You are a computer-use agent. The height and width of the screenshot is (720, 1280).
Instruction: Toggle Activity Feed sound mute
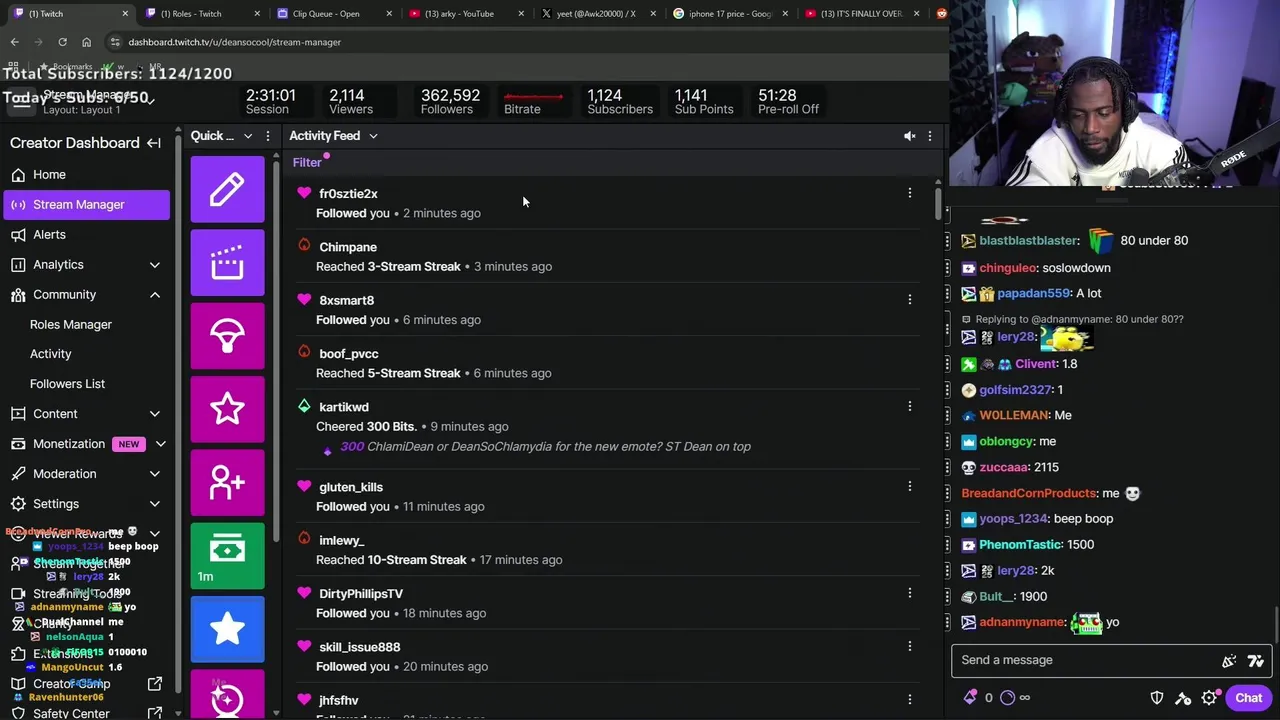click(909, 136)
